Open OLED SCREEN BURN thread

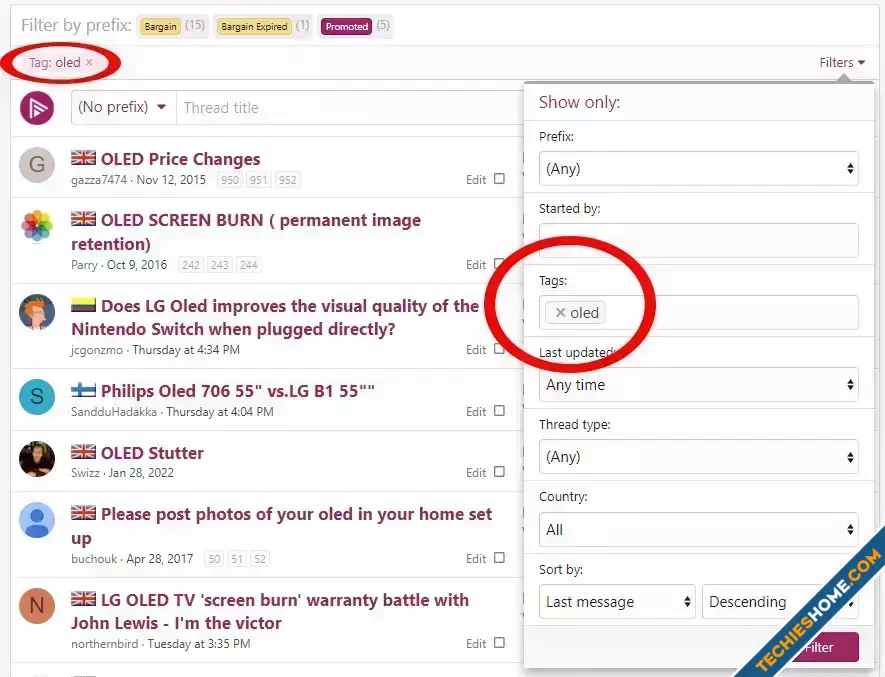pos(246,232)
